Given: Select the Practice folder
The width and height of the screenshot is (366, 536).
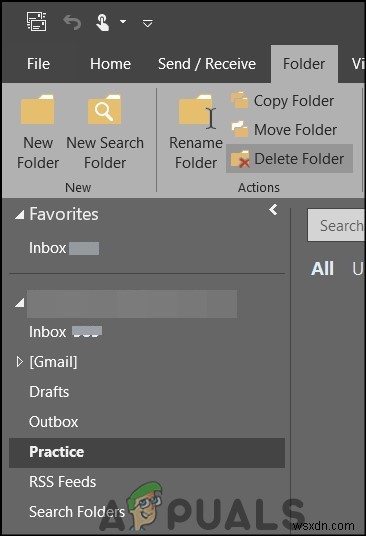Looking at the screenshot, I should tap(147, 452).
